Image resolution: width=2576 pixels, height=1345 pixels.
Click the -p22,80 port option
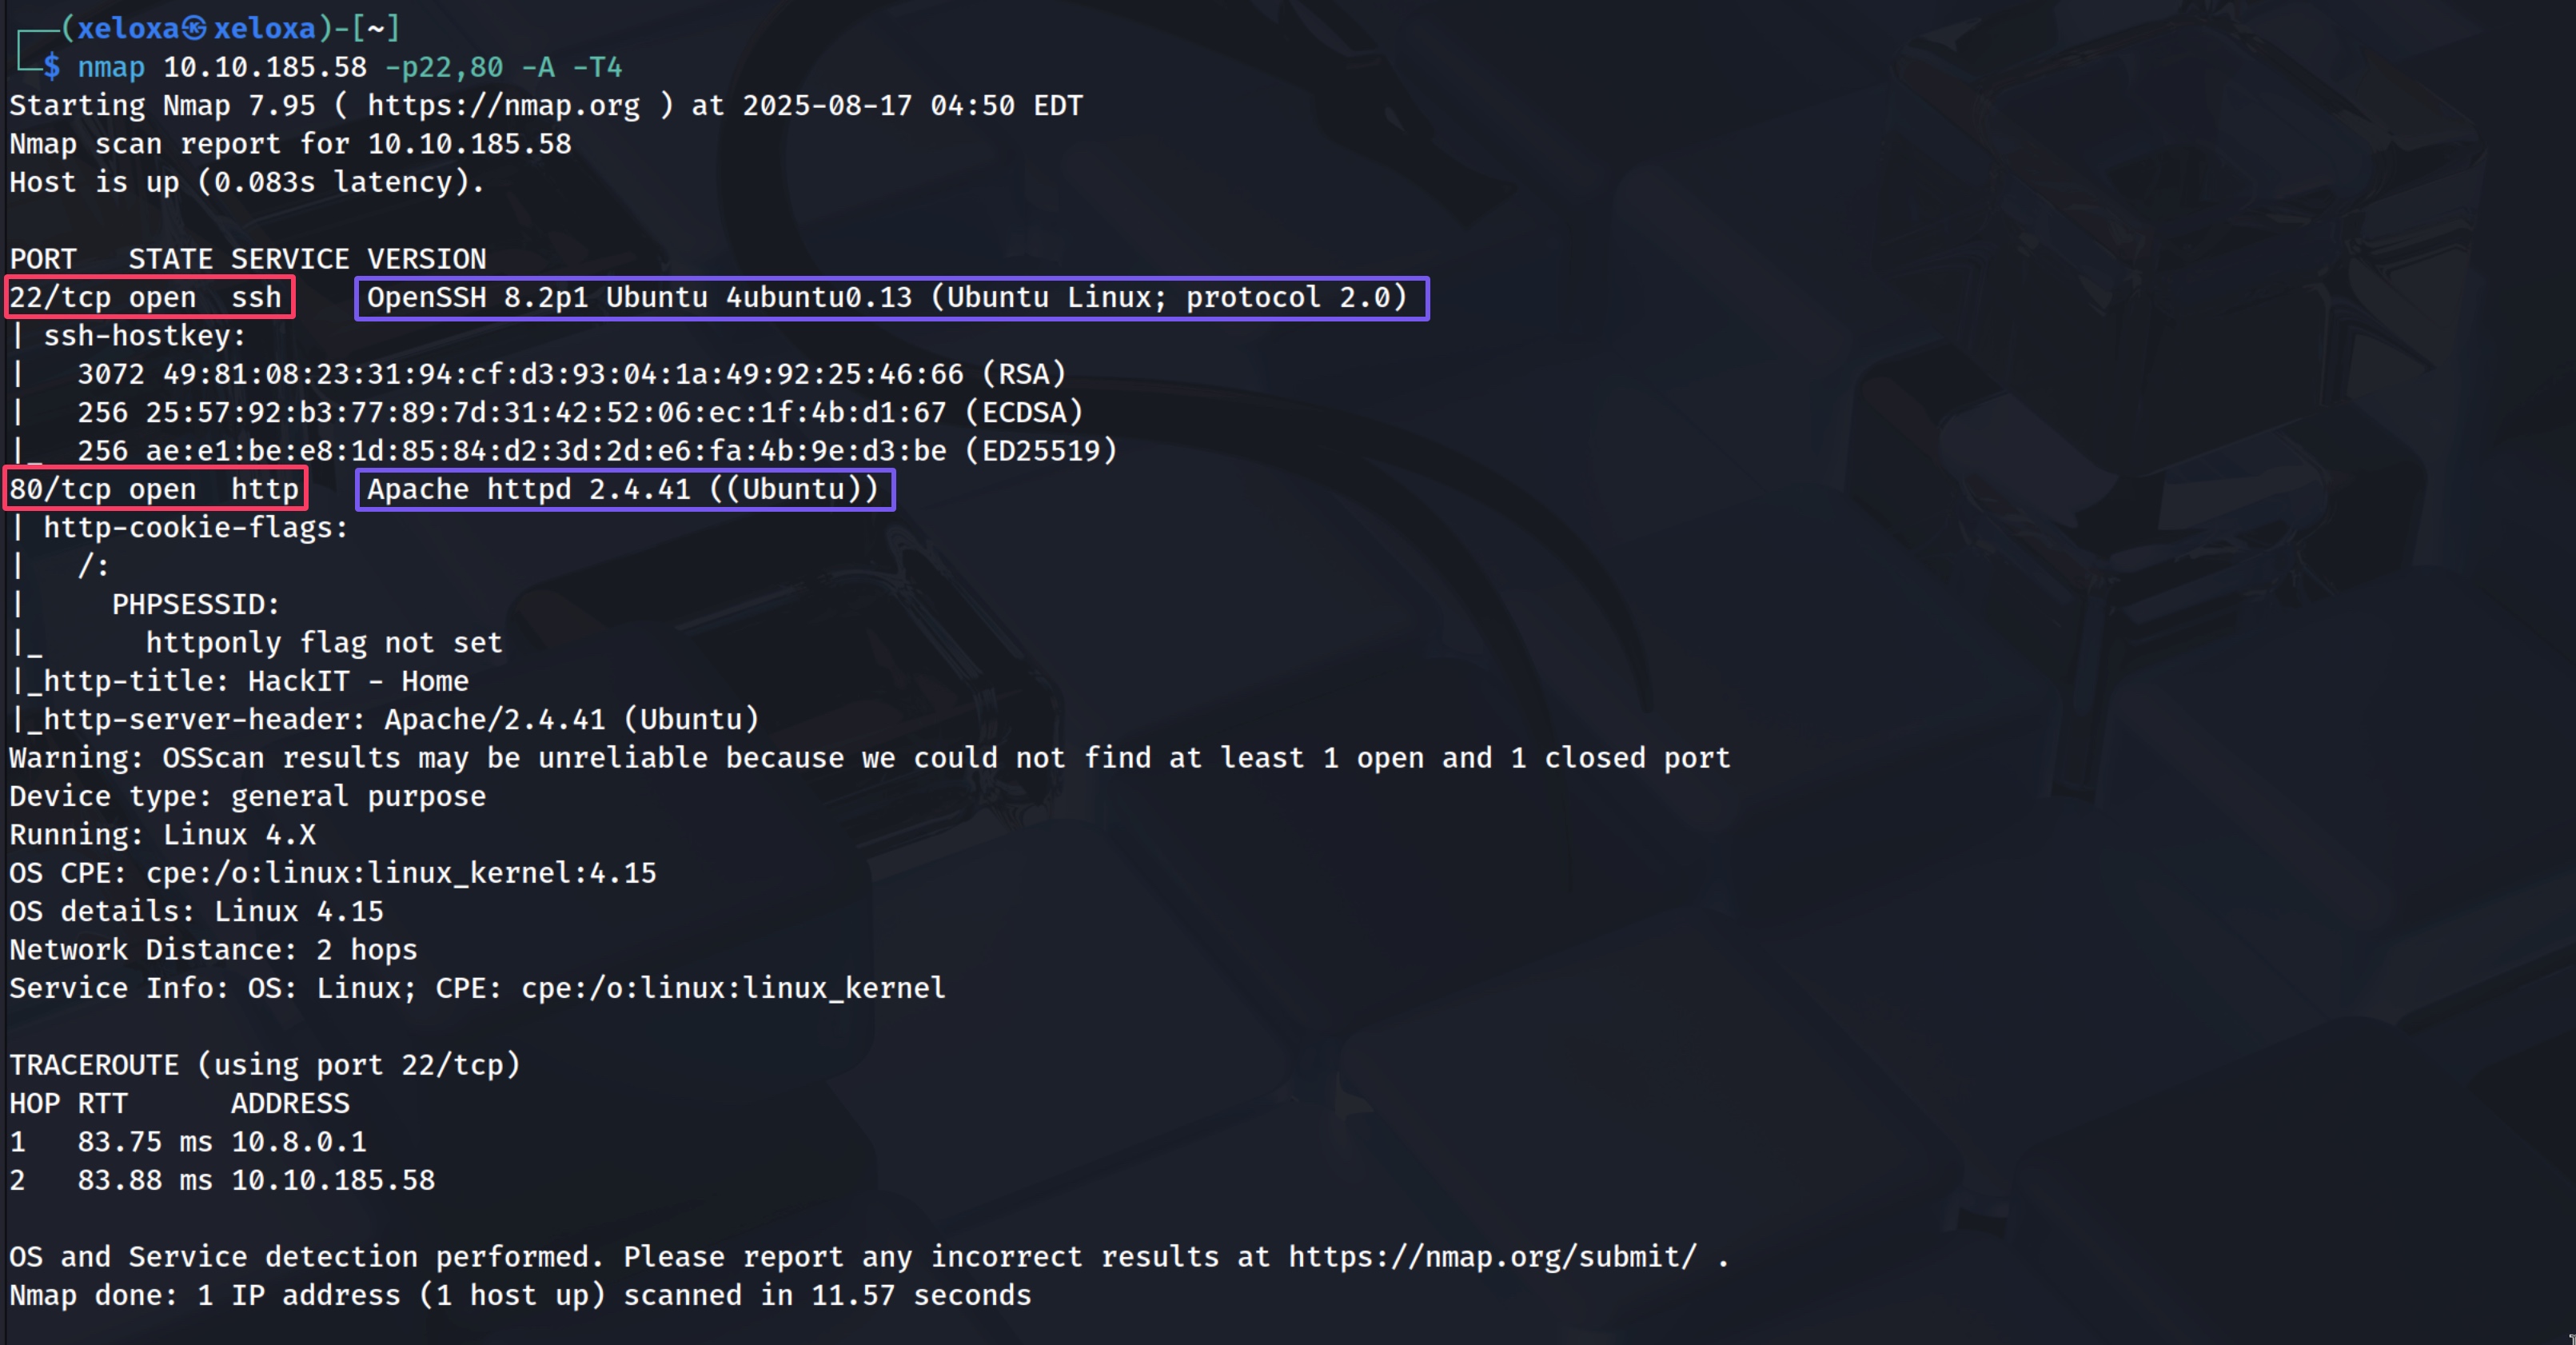coord(444,67)
